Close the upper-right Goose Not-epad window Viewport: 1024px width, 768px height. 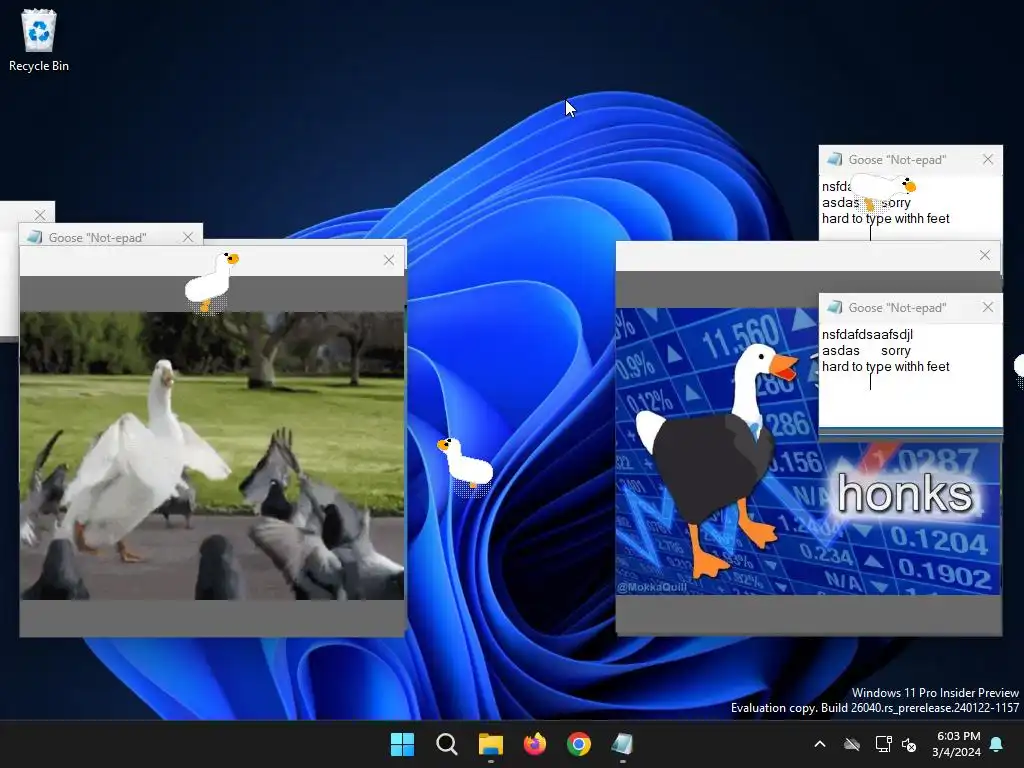coord(988,159)
